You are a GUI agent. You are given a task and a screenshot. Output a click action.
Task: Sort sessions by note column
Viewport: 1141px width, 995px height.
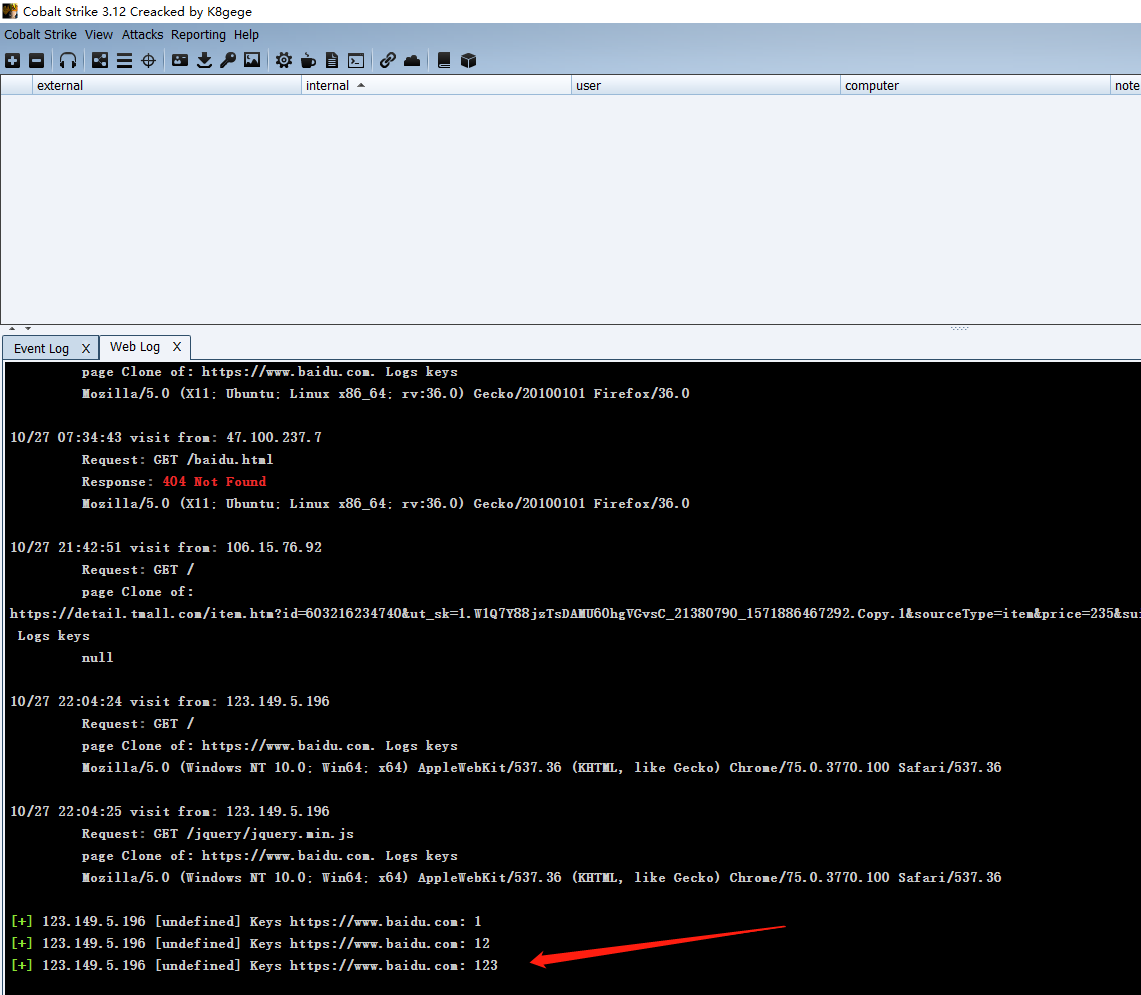1126,85
